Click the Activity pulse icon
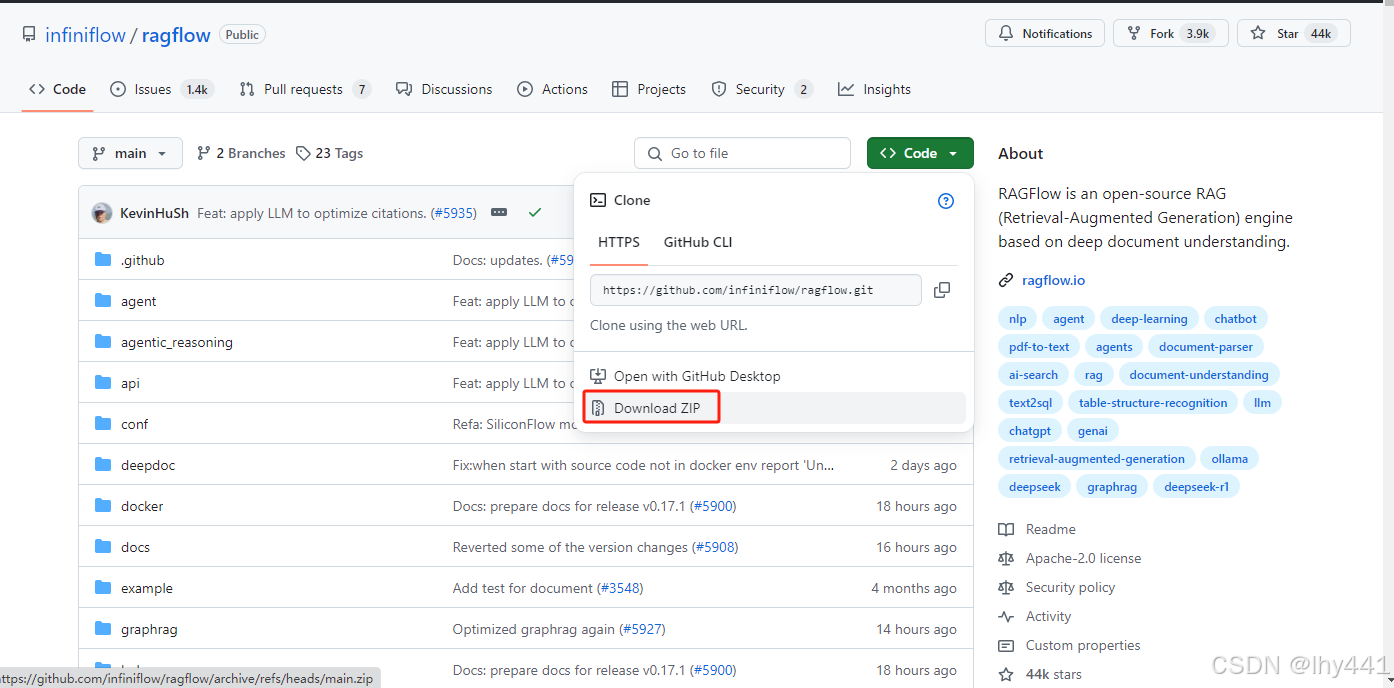Viewport: 1394px width, 688px height. pos(1006,617)
